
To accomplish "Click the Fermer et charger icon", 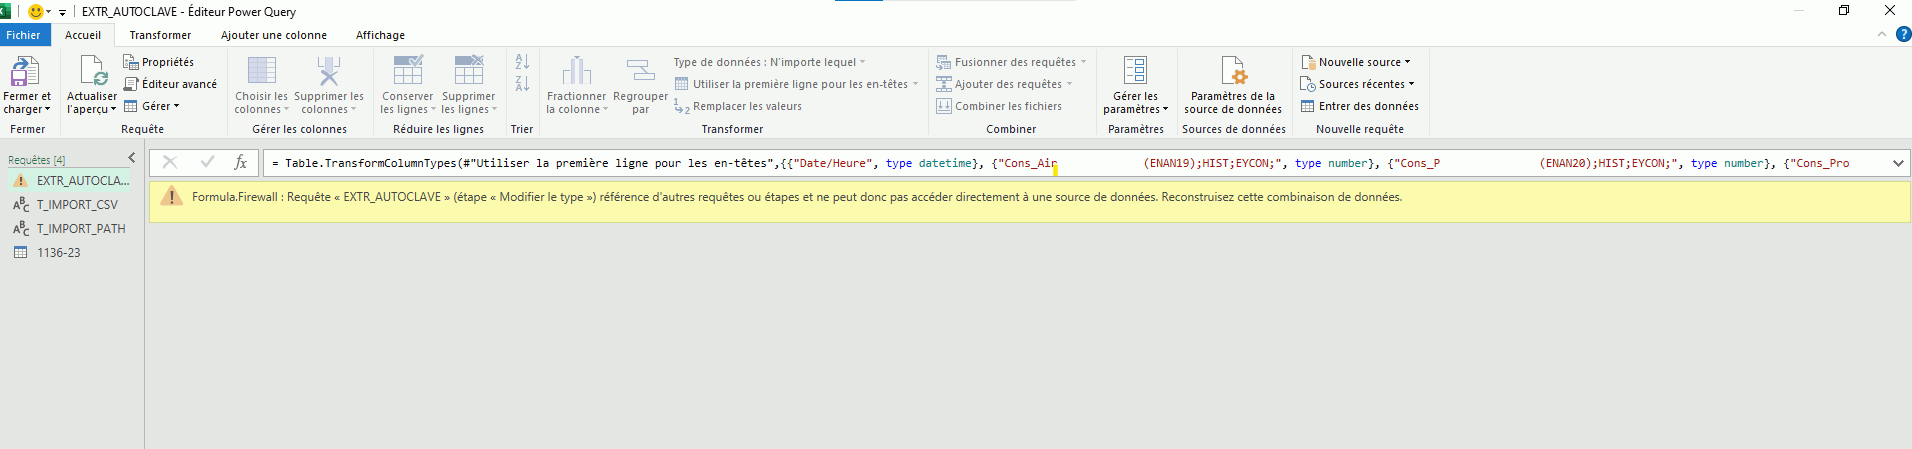I will pos(25,72).
